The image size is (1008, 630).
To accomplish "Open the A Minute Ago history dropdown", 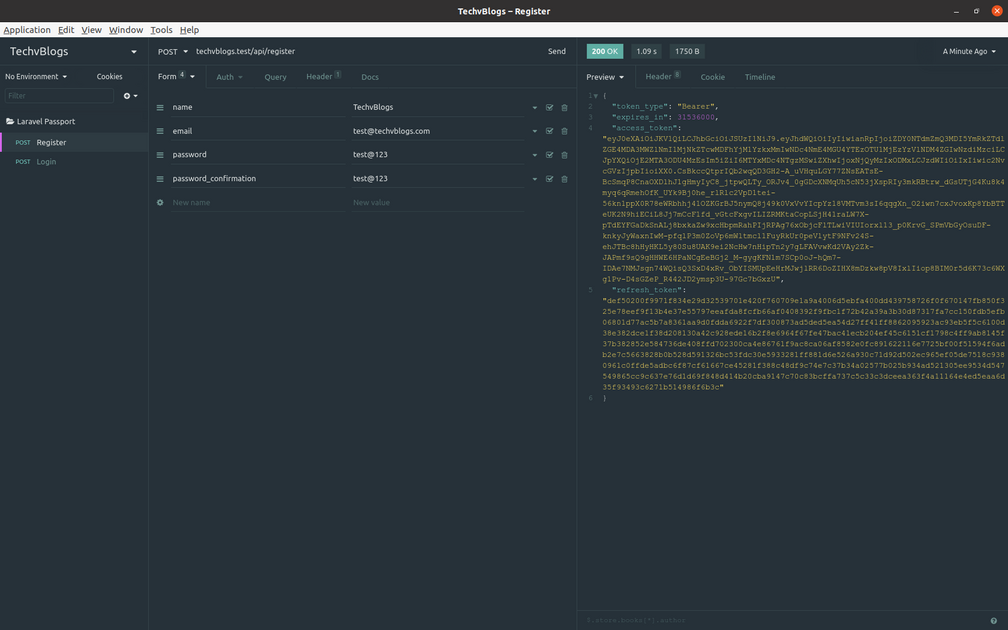I will pos(969,51).
